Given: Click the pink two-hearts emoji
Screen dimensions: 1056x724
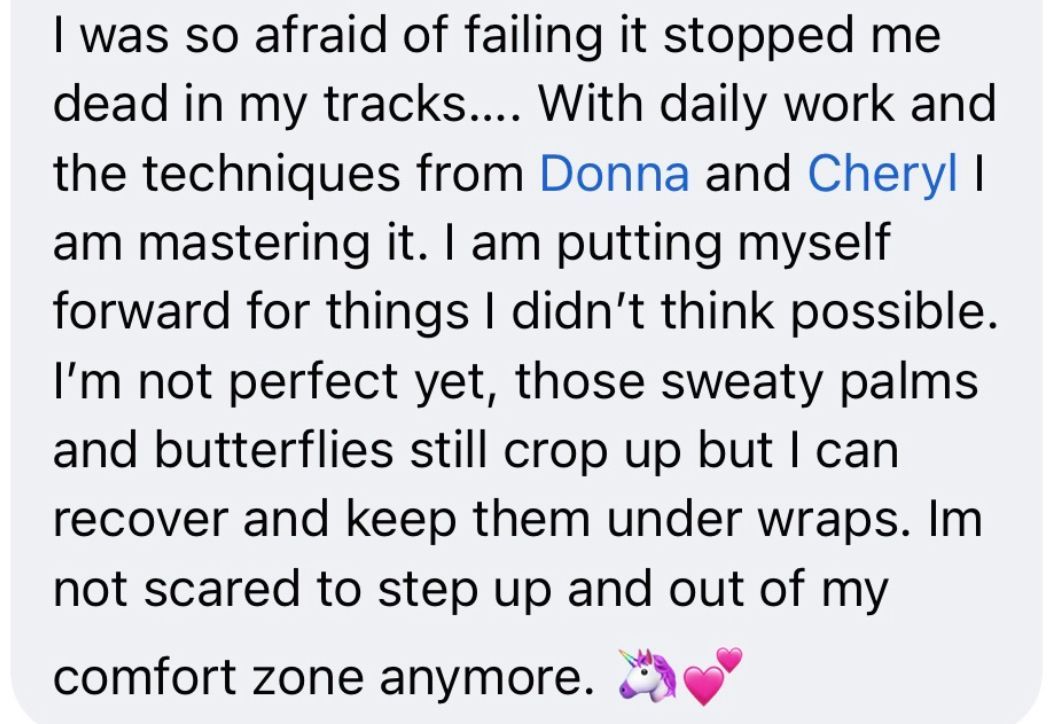Looking at the screenshot, I should [x=713, y=676].
